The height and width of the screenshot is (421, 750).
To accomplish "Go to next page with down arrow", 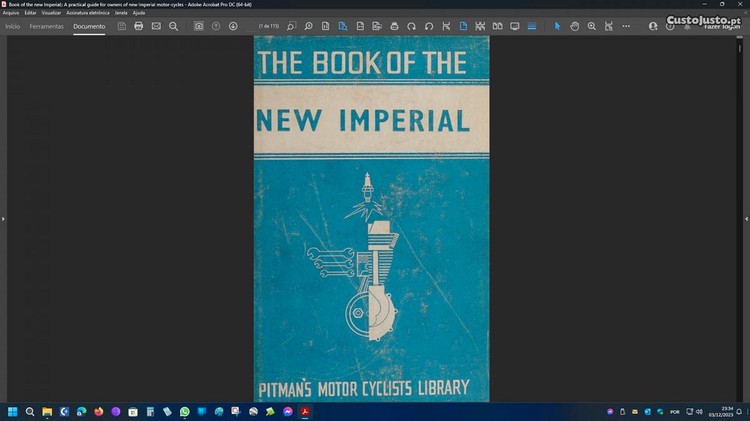I will click(x=233, y=26).
